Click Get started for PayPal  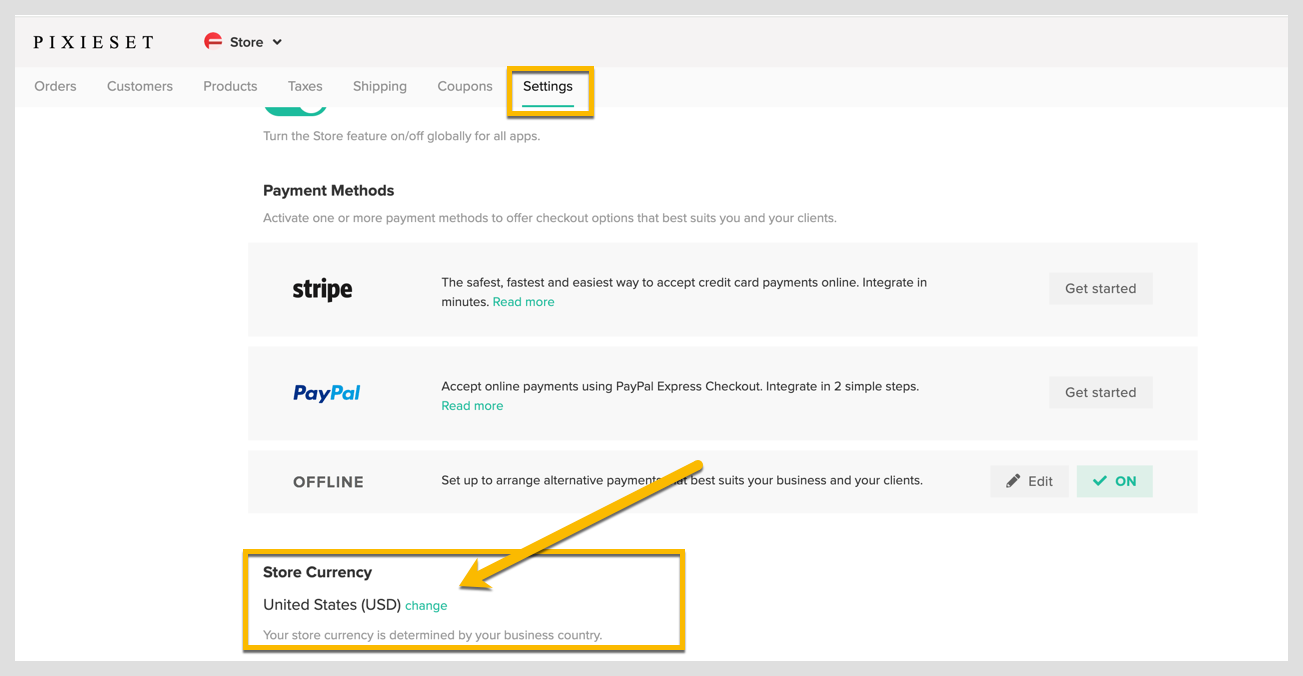point(1100,393)
